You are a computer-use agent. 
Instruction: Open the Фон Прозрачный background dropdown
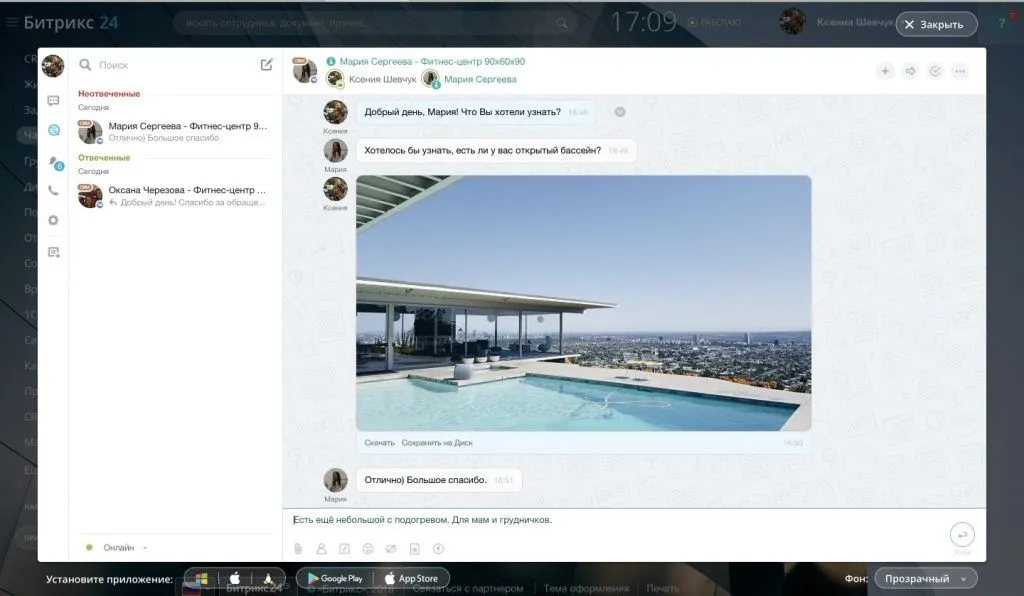point(925,579)
